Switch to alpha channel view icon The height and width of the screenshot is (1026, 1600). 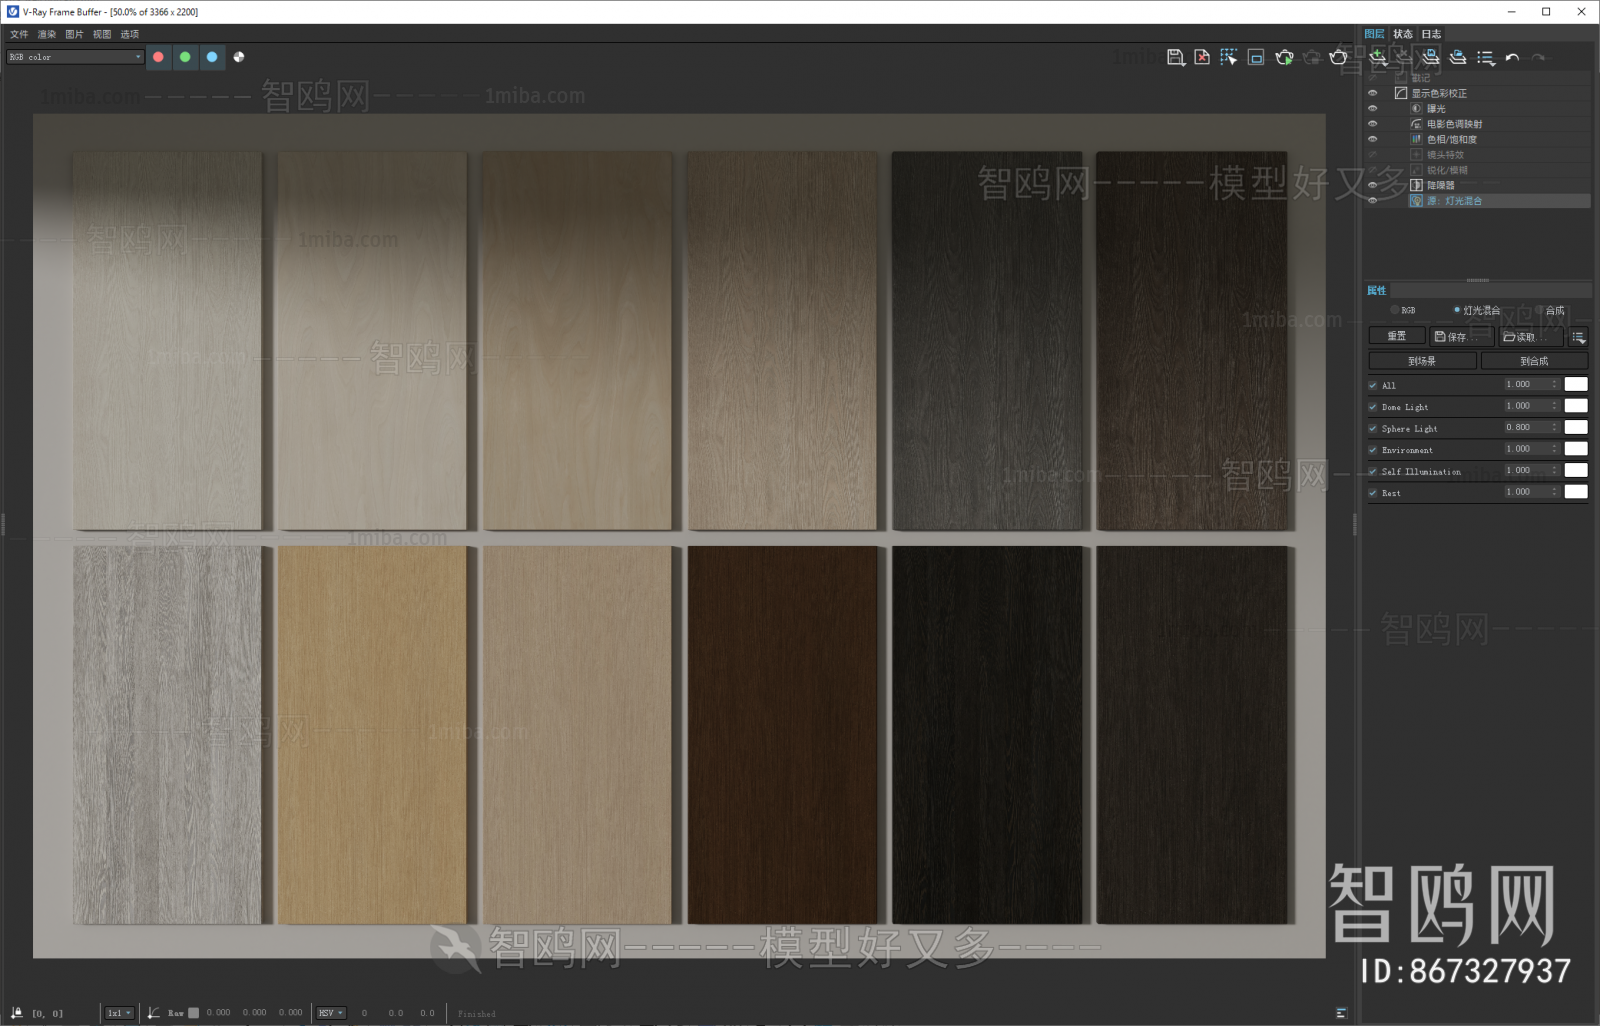pos(239,57)
